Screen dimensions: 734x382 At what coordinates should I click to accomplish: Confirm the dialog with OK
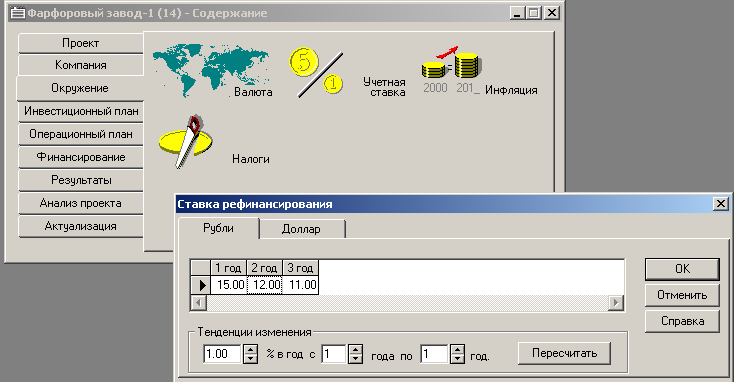(682, 269)
